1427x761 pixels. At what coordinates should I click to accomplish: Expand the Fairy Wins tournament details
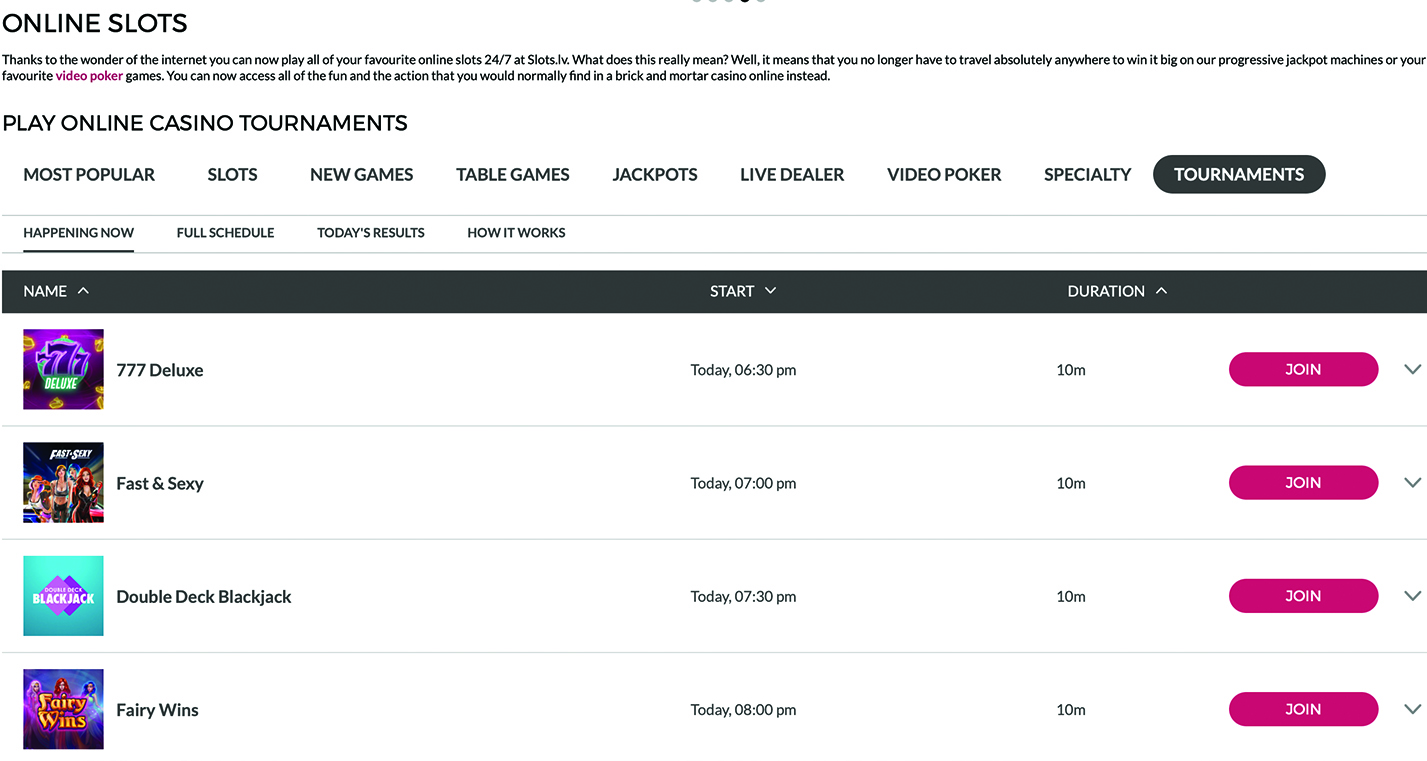1412,709
